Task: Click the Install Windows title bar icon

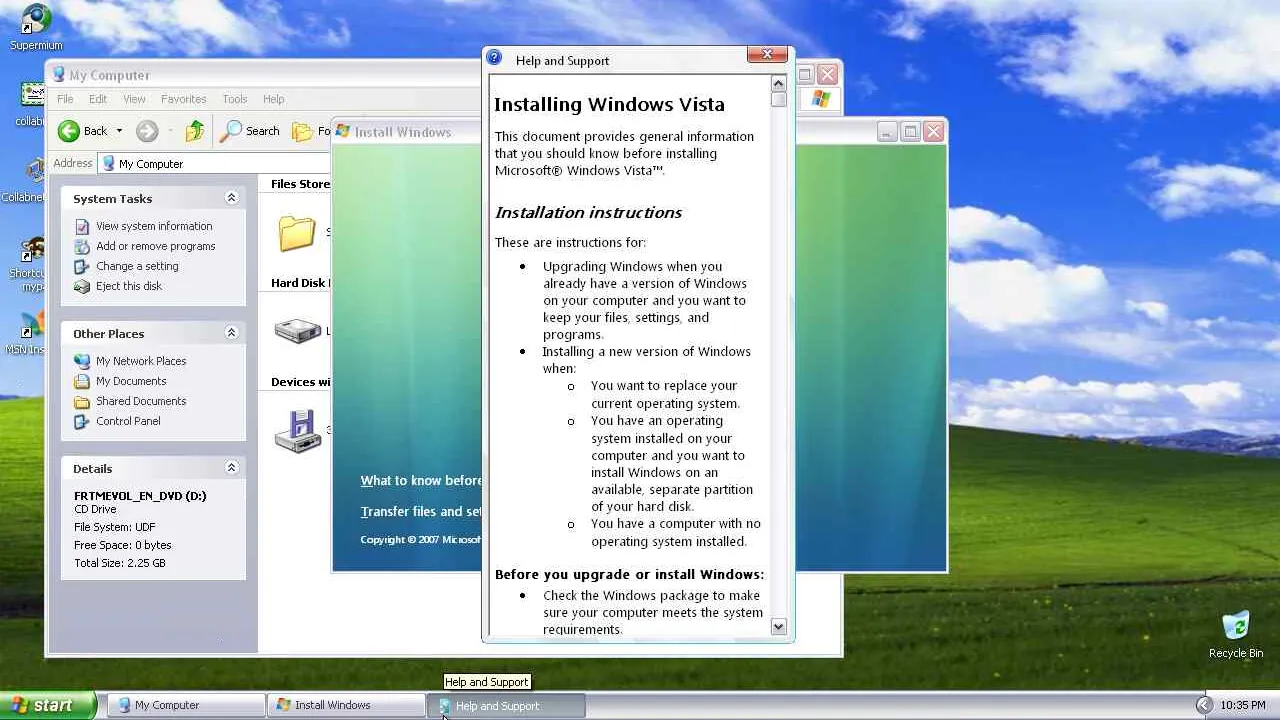Action: click(x=343, y=131)
